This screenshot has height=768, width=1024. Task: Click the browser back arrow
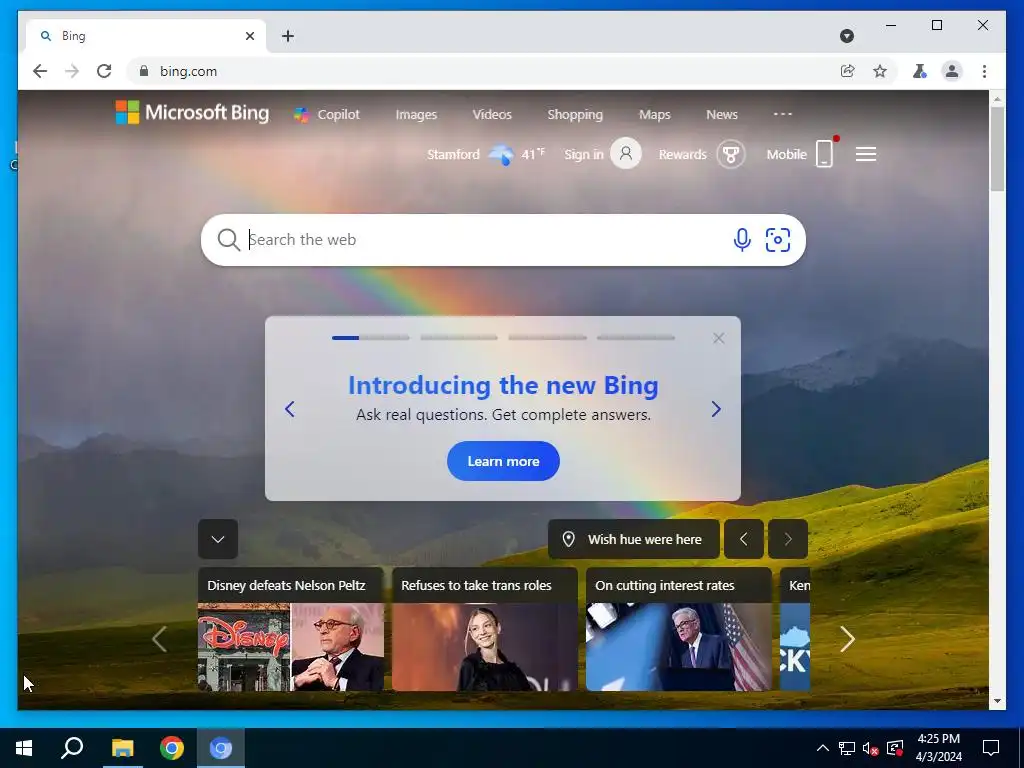click(x=40, y=71)
